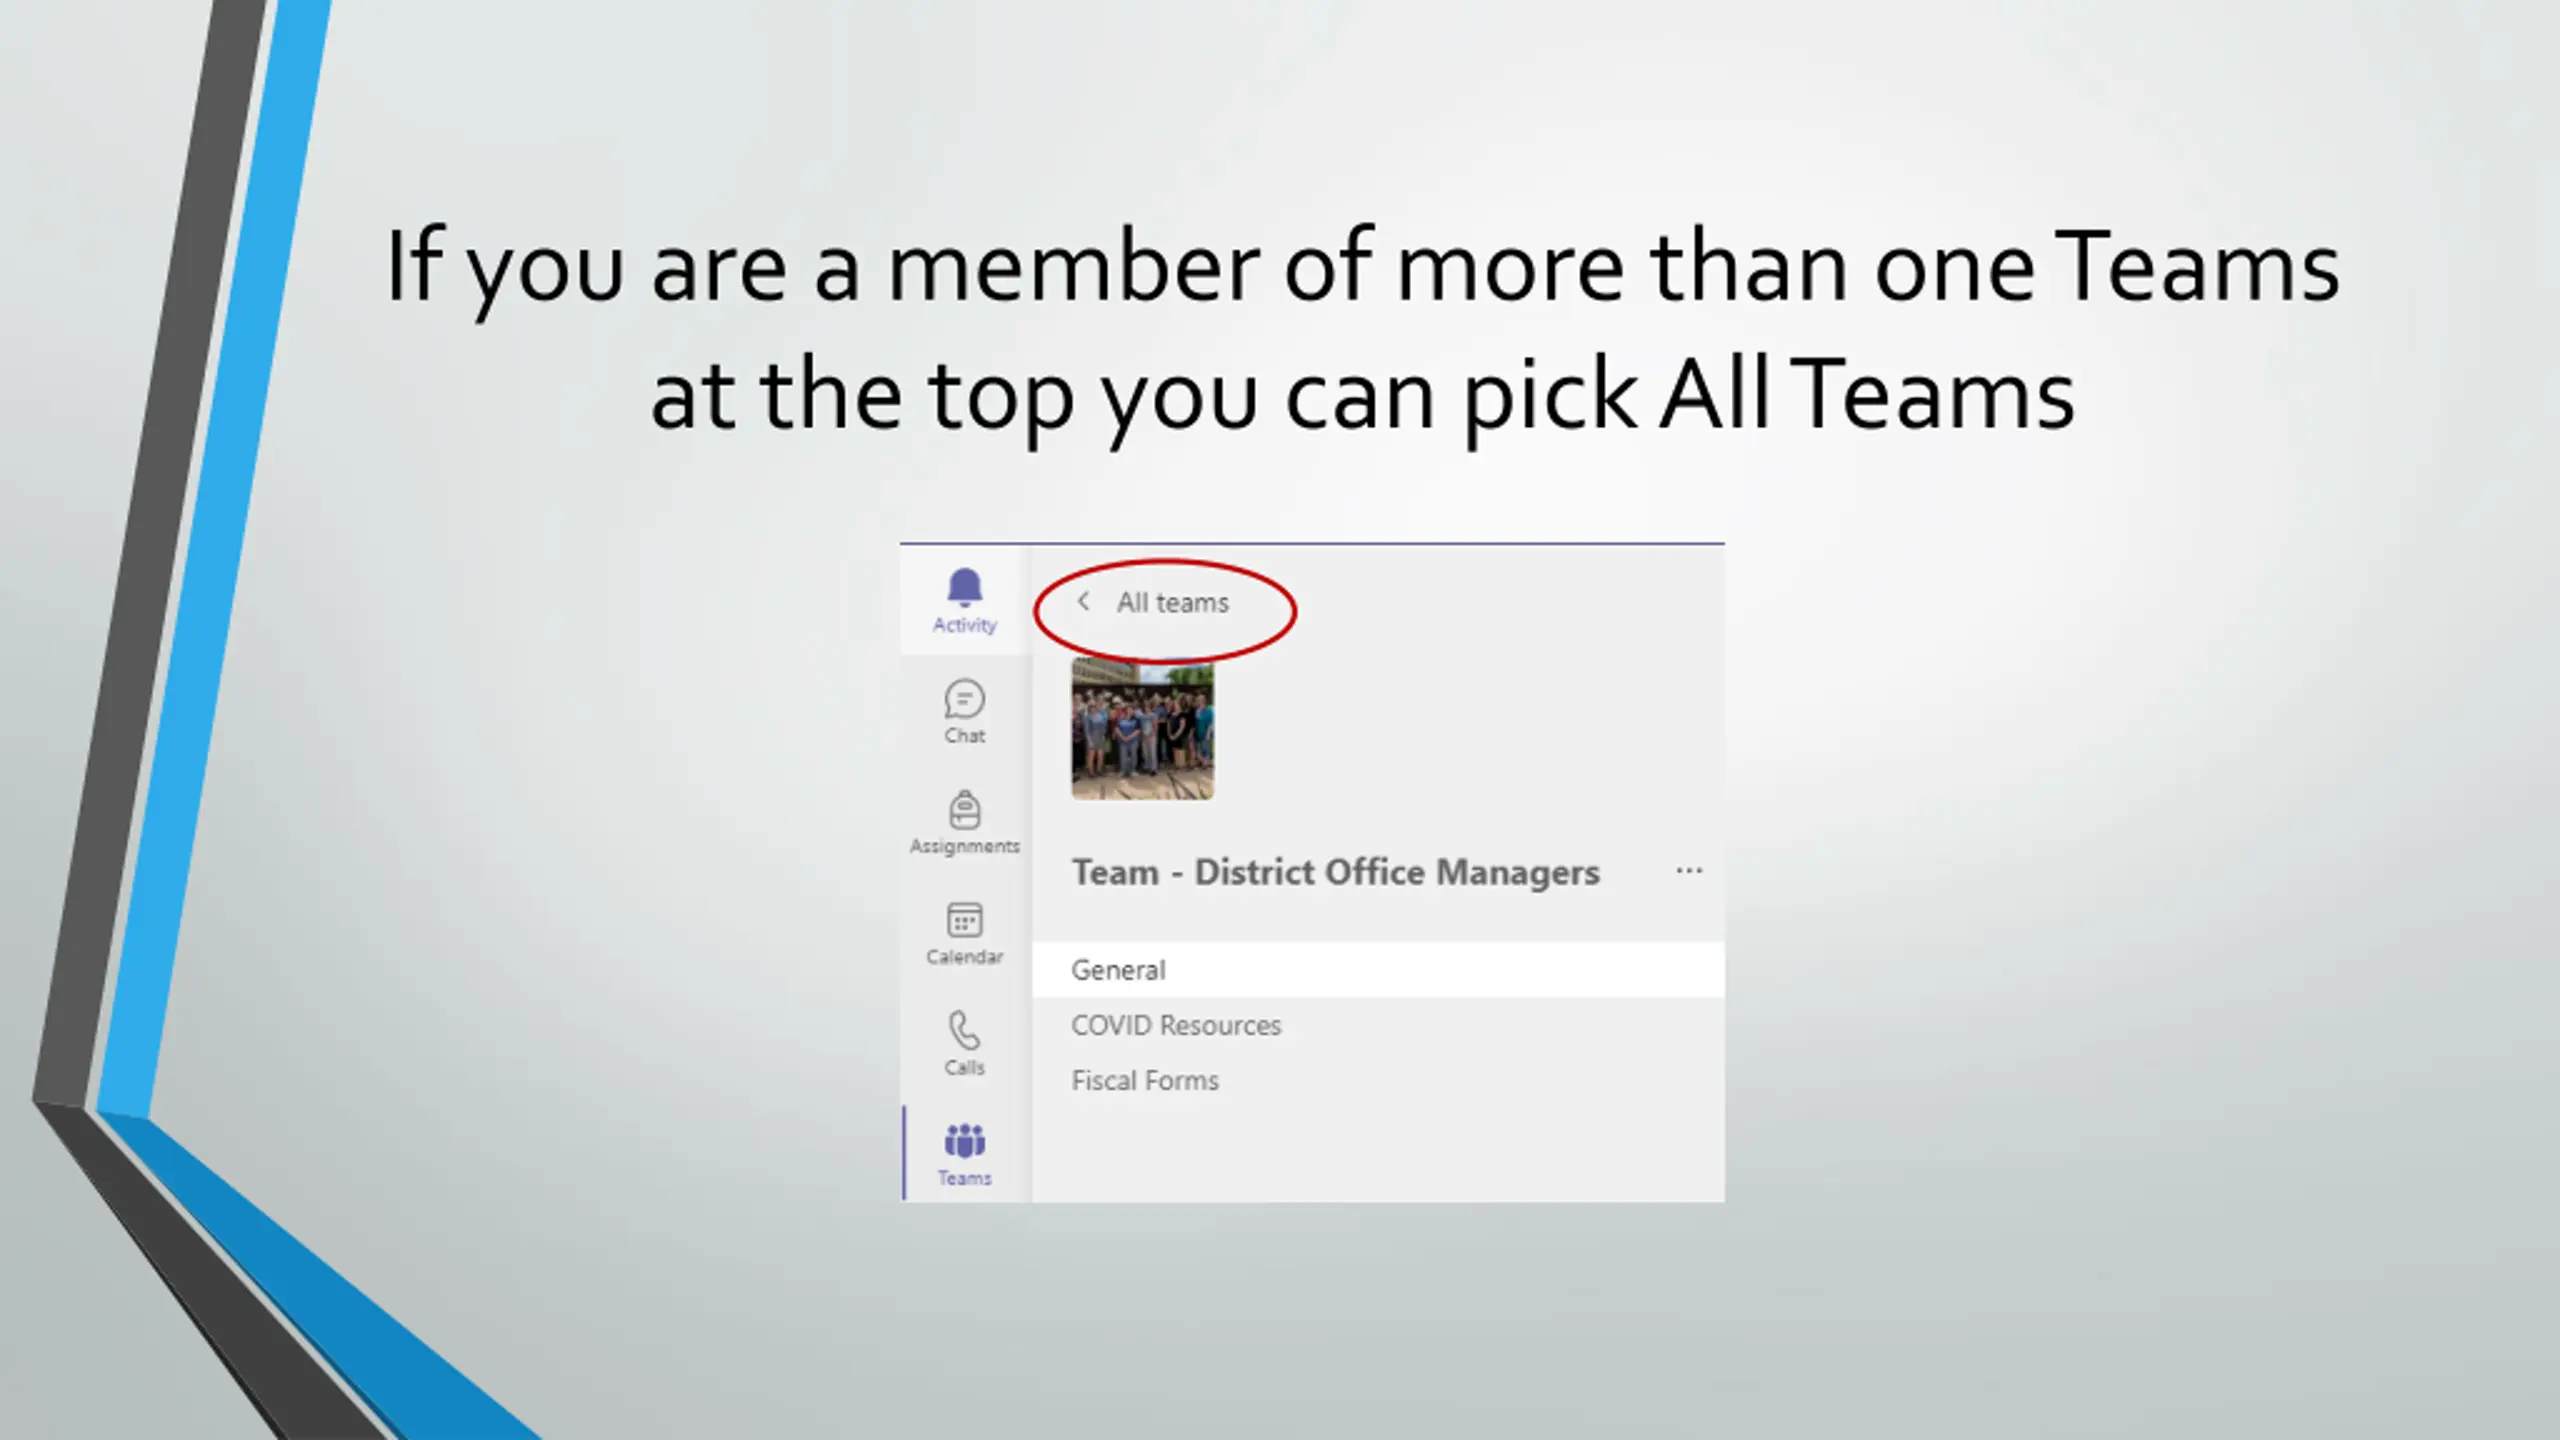The image size is (2560, 1440).
Task: Select the Teams icon in sidebar
Action: tap(964, 1141)
